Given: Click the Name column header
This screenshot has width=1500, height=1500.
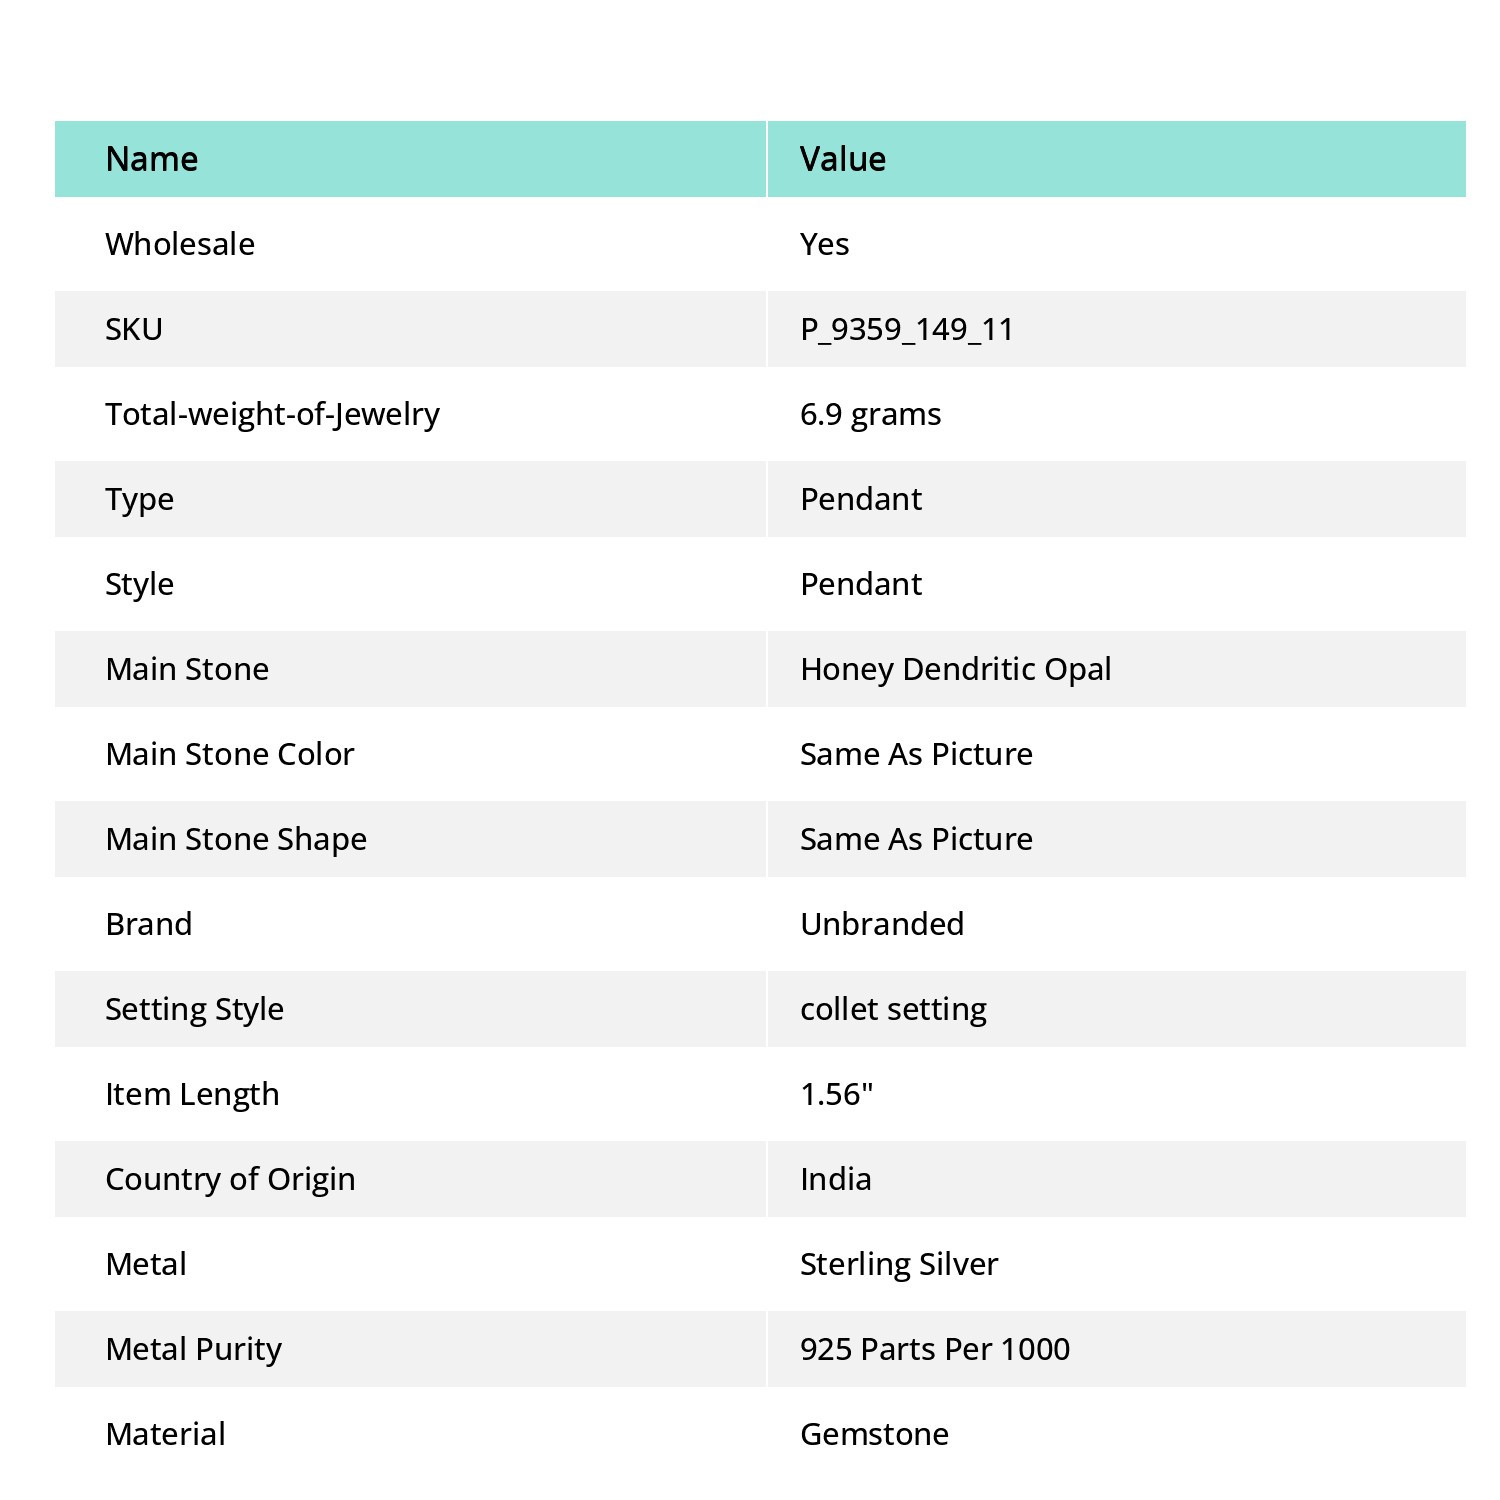Looking at the screenshot, I should point(152,159).
